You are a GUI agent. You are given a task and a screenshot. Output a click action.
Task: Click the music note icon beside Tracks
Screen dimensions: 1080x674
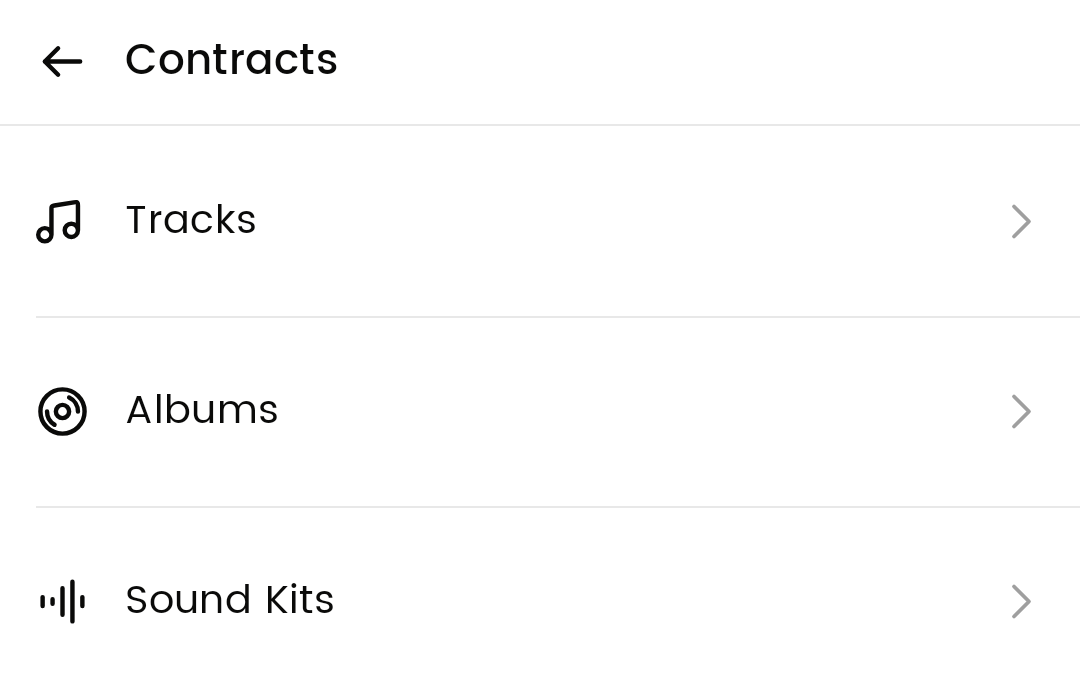(x=59, y=221)
